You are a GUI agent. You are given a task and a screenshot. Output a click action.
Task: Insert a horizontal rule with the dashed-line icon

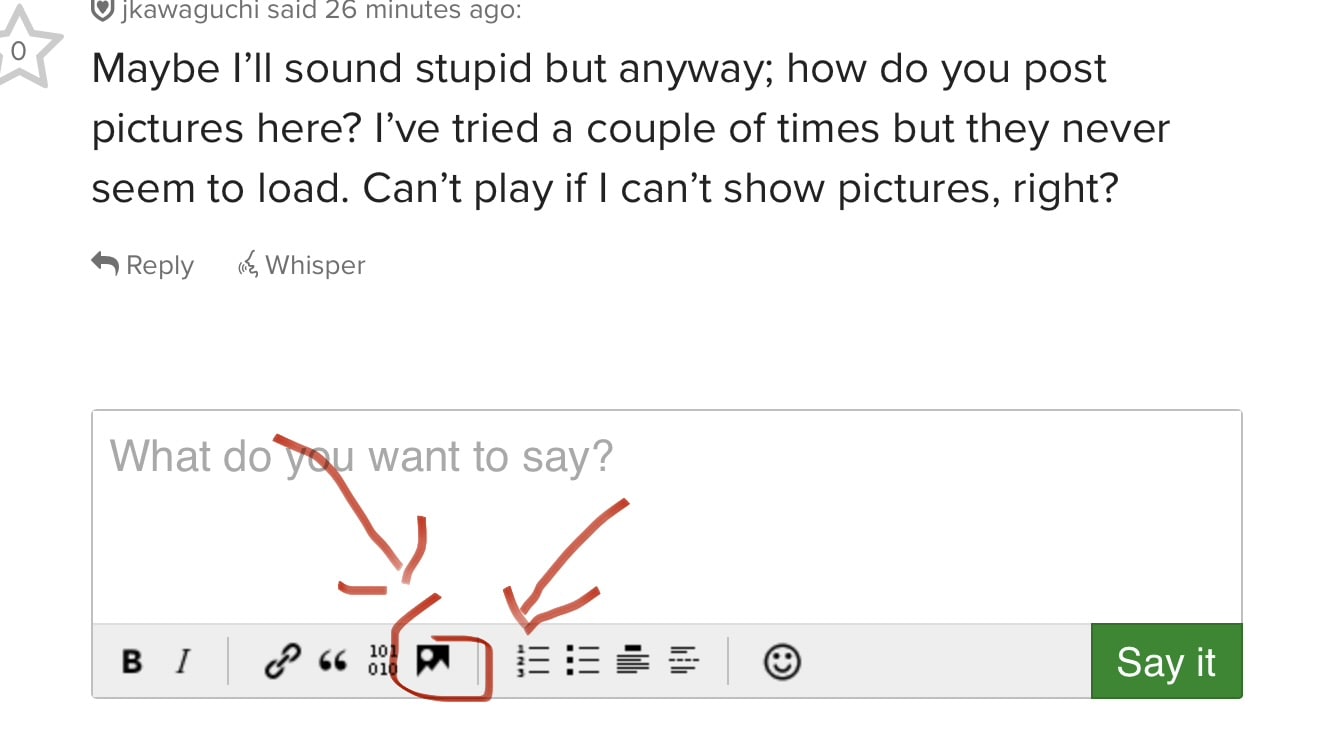tap(684, 661)
